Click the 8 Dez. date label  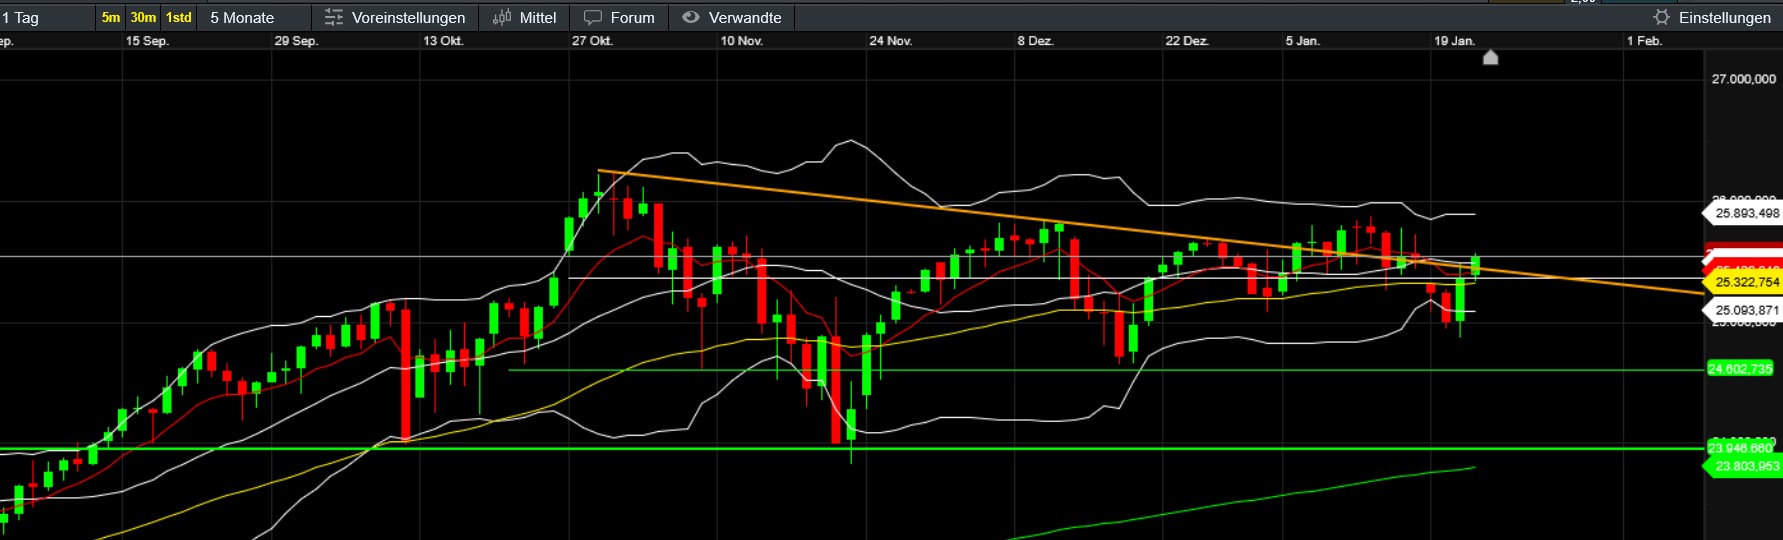(1035, 41)
